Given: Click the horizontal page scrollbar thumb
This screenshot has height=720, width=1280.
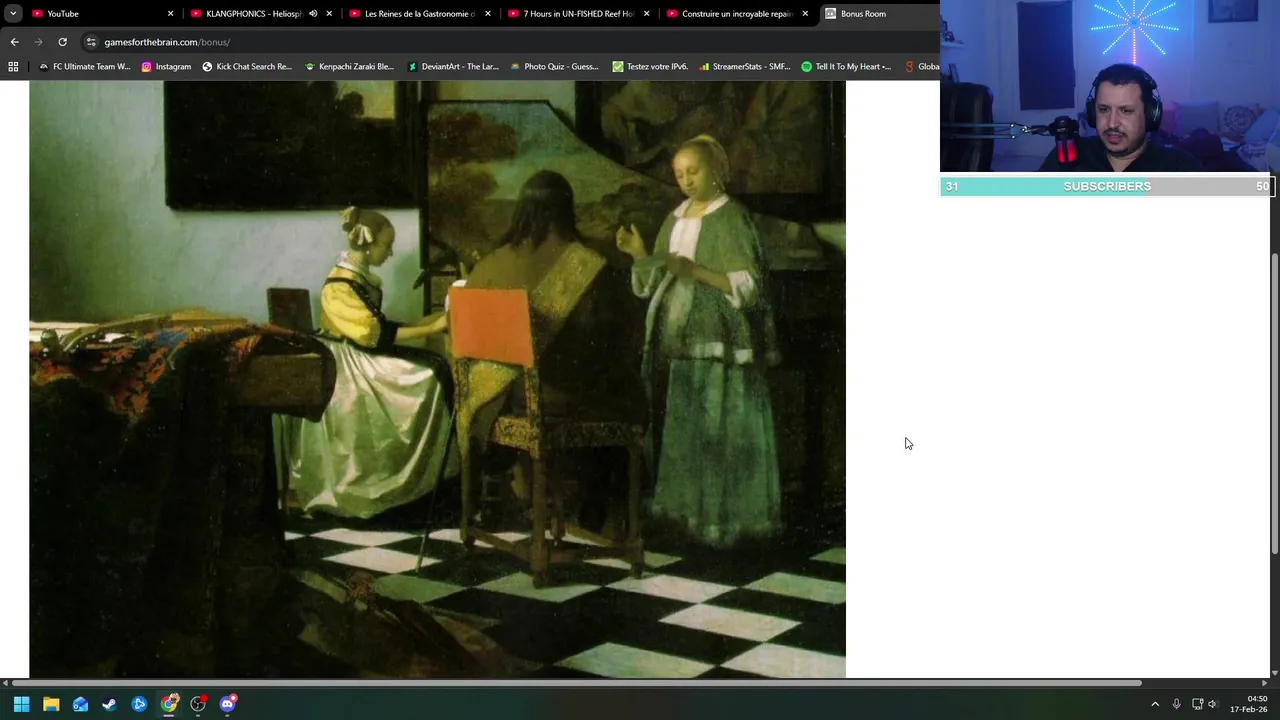Looking at the screenshot, I should (x=576, y=683).
